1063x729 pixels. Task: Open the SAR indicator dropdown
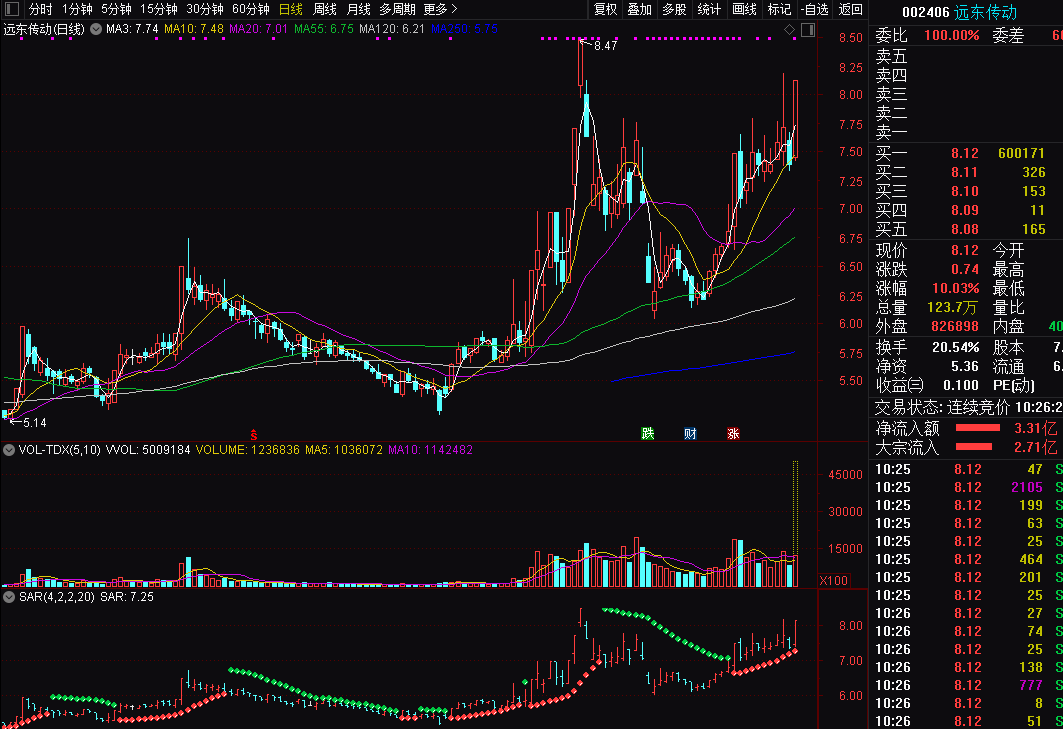click(x=9, y=597)
